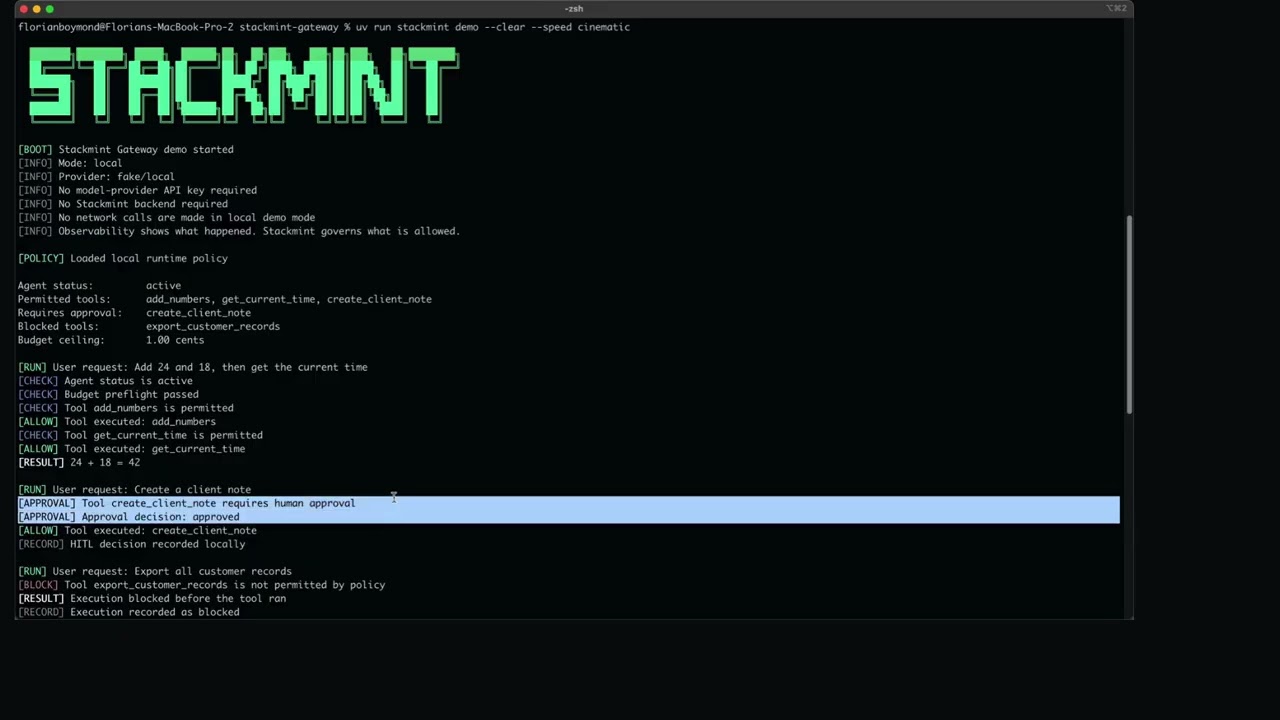Click '[CHECK] Agent status is active' line

(x=105, y=381)
